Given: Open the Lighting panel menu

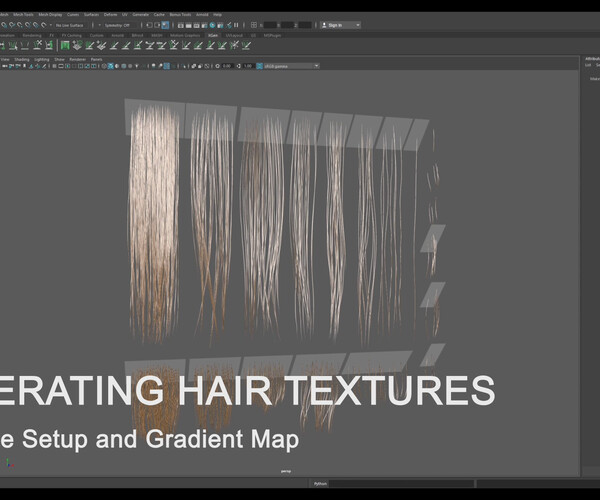Looking at the screenshot, I should (42, 59).
